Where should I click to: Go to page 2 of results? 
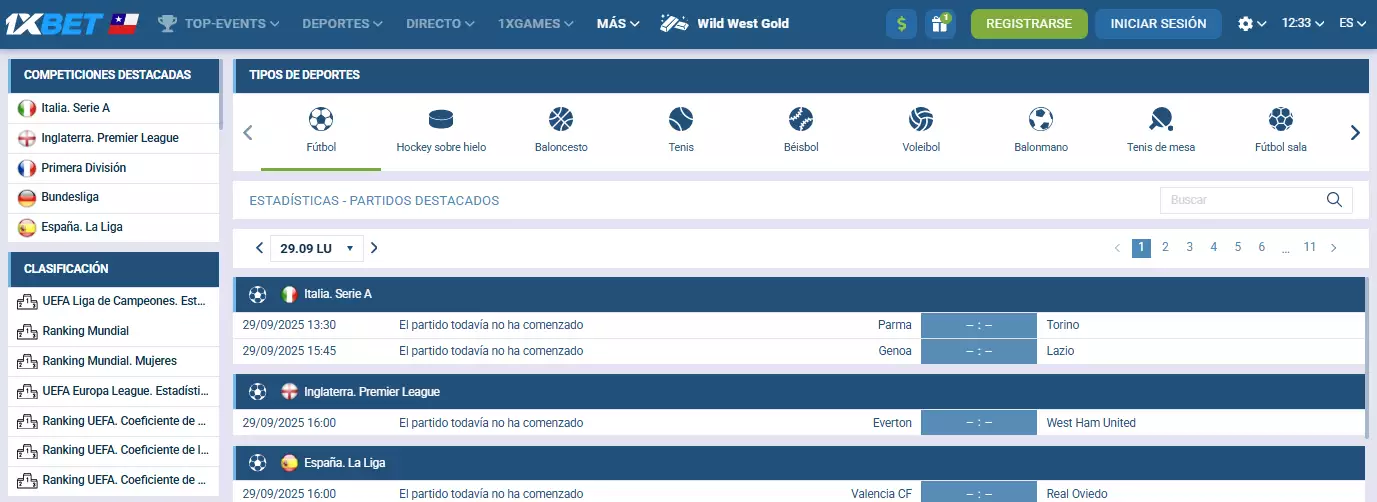1165,247
